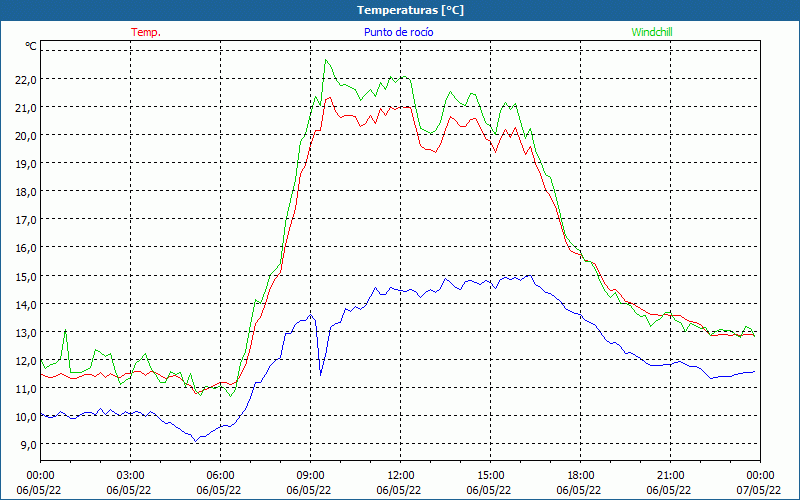Click the green Windchill peak near 09:30
This screenshot has width=800, height=500.
(x=326, y=60)
